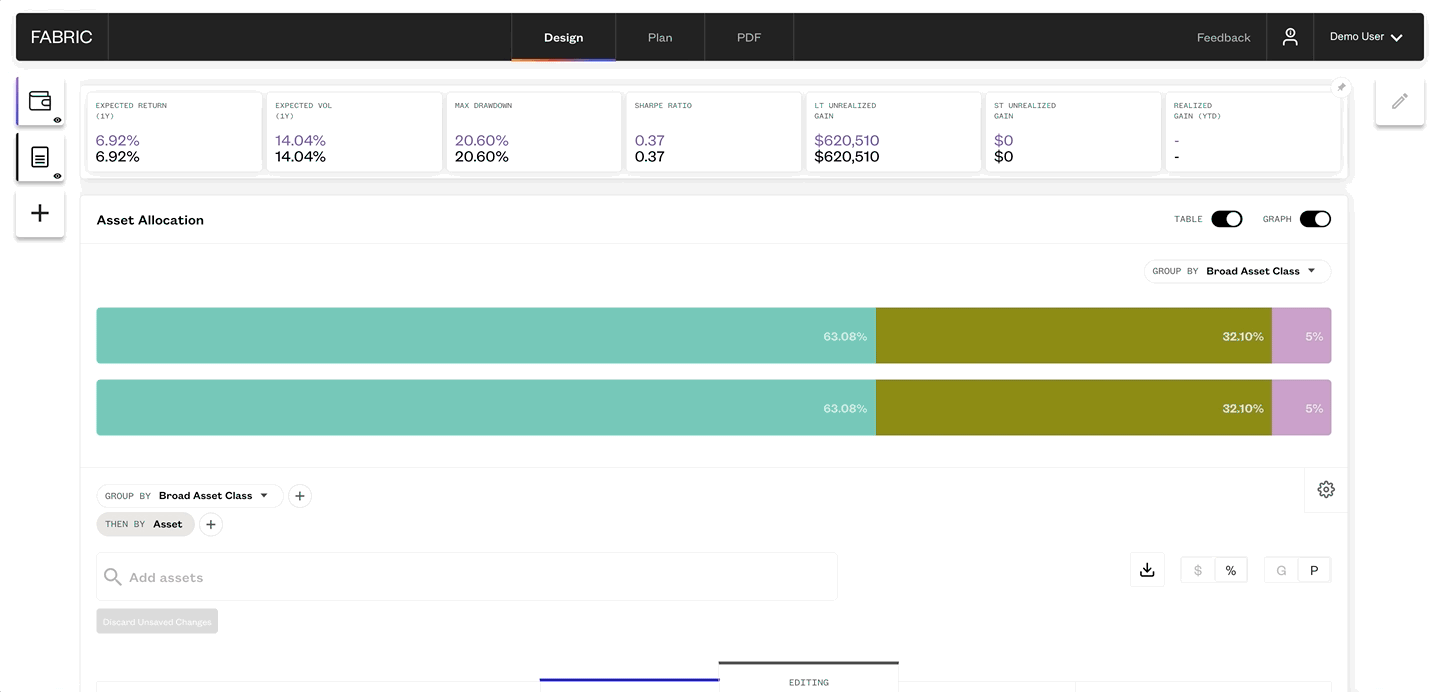The width and height of the screenshot is (1440, 692).
Task: Switch to the PDF tab
Action: pos(749,37)
